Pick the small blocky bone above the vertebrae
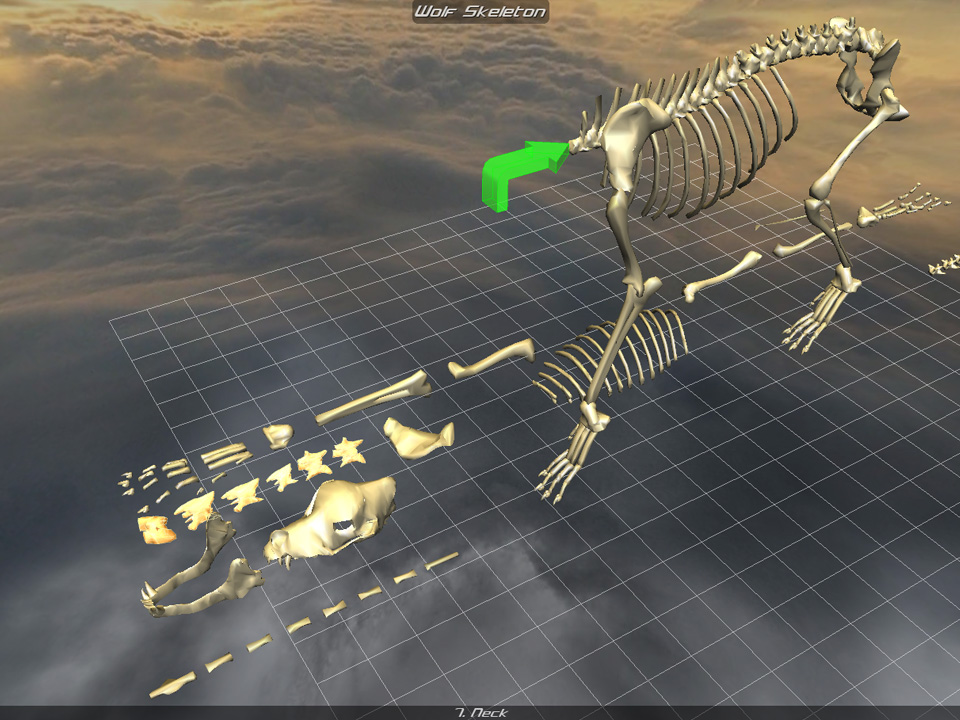The height and width of the screenshot is (720, 960). click(x=279, y=436)
